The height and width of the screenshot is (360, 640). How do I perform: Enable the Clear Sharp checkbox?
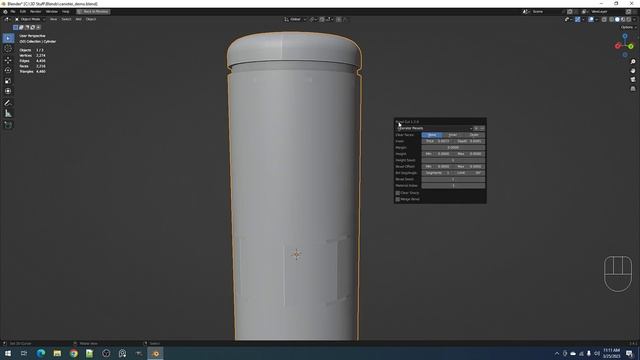398,193
